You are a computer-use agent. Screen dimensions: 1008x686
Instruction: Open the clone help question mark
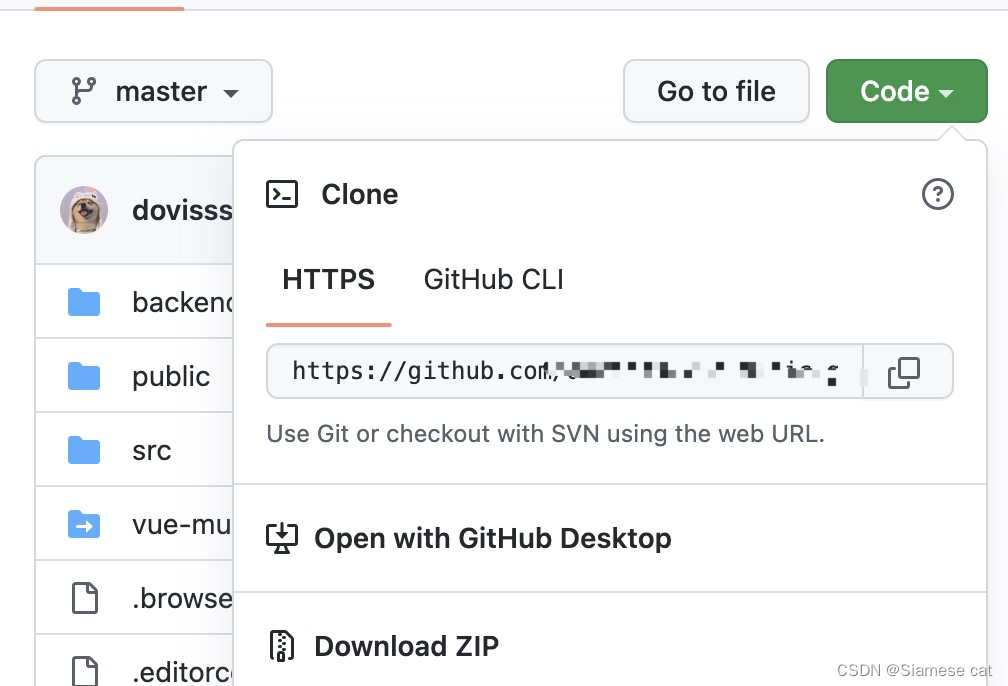tap(937, 194)
